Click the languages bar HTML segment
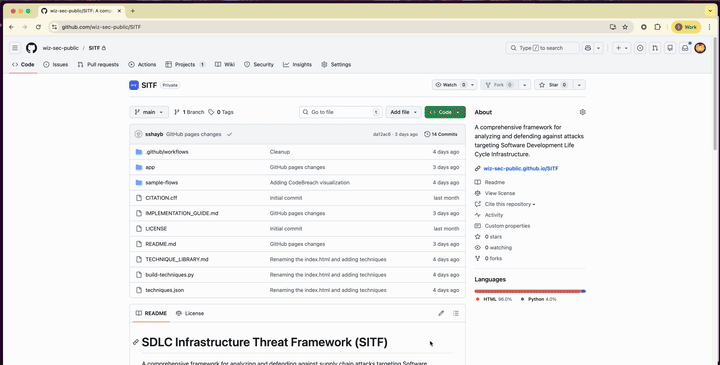The width and height of the screenshot is (720, 365). point(528,291)
